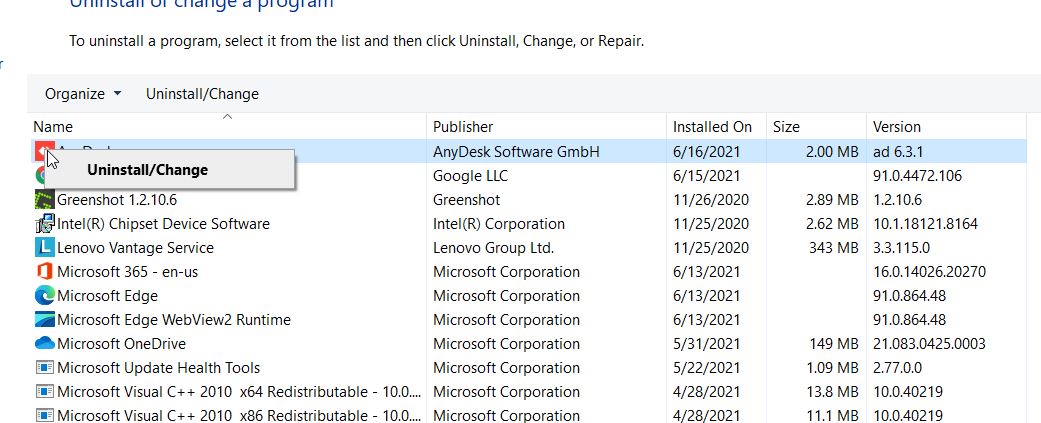Image resolution: width=1041 pixels, height=423 pixels.
Task: Click the Google LLC publisher cell
Action: pyautogui.click(x=470, y=176)
